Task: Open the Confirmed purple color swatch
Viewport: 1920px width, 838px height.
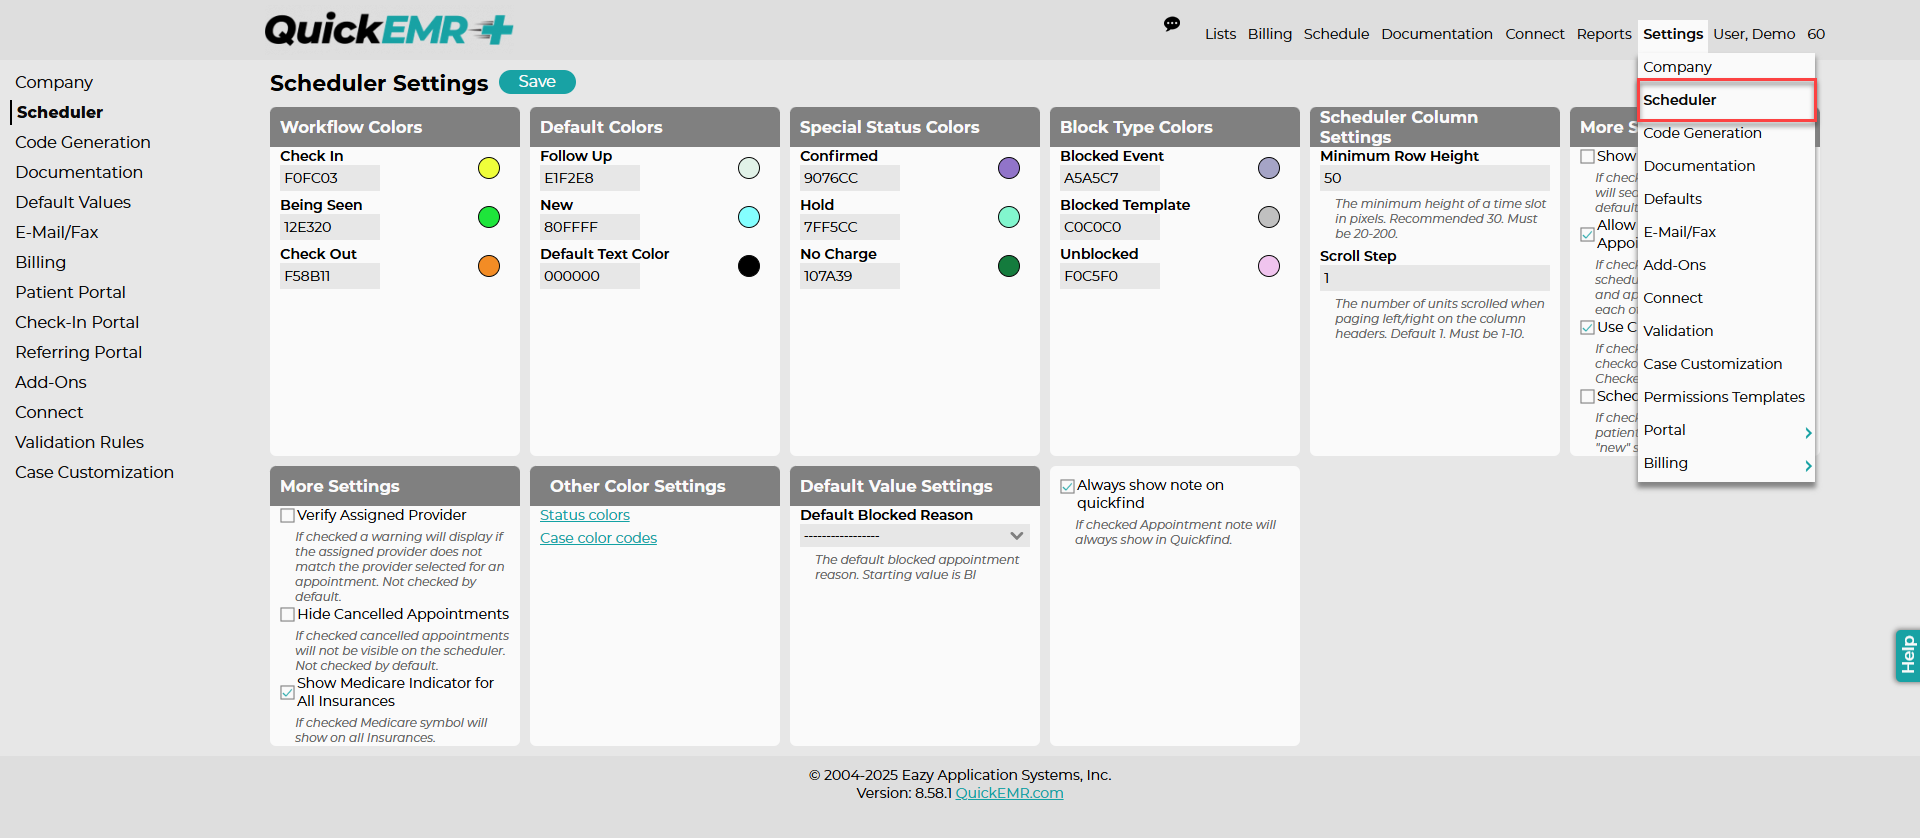Action: pos(1009,168)
